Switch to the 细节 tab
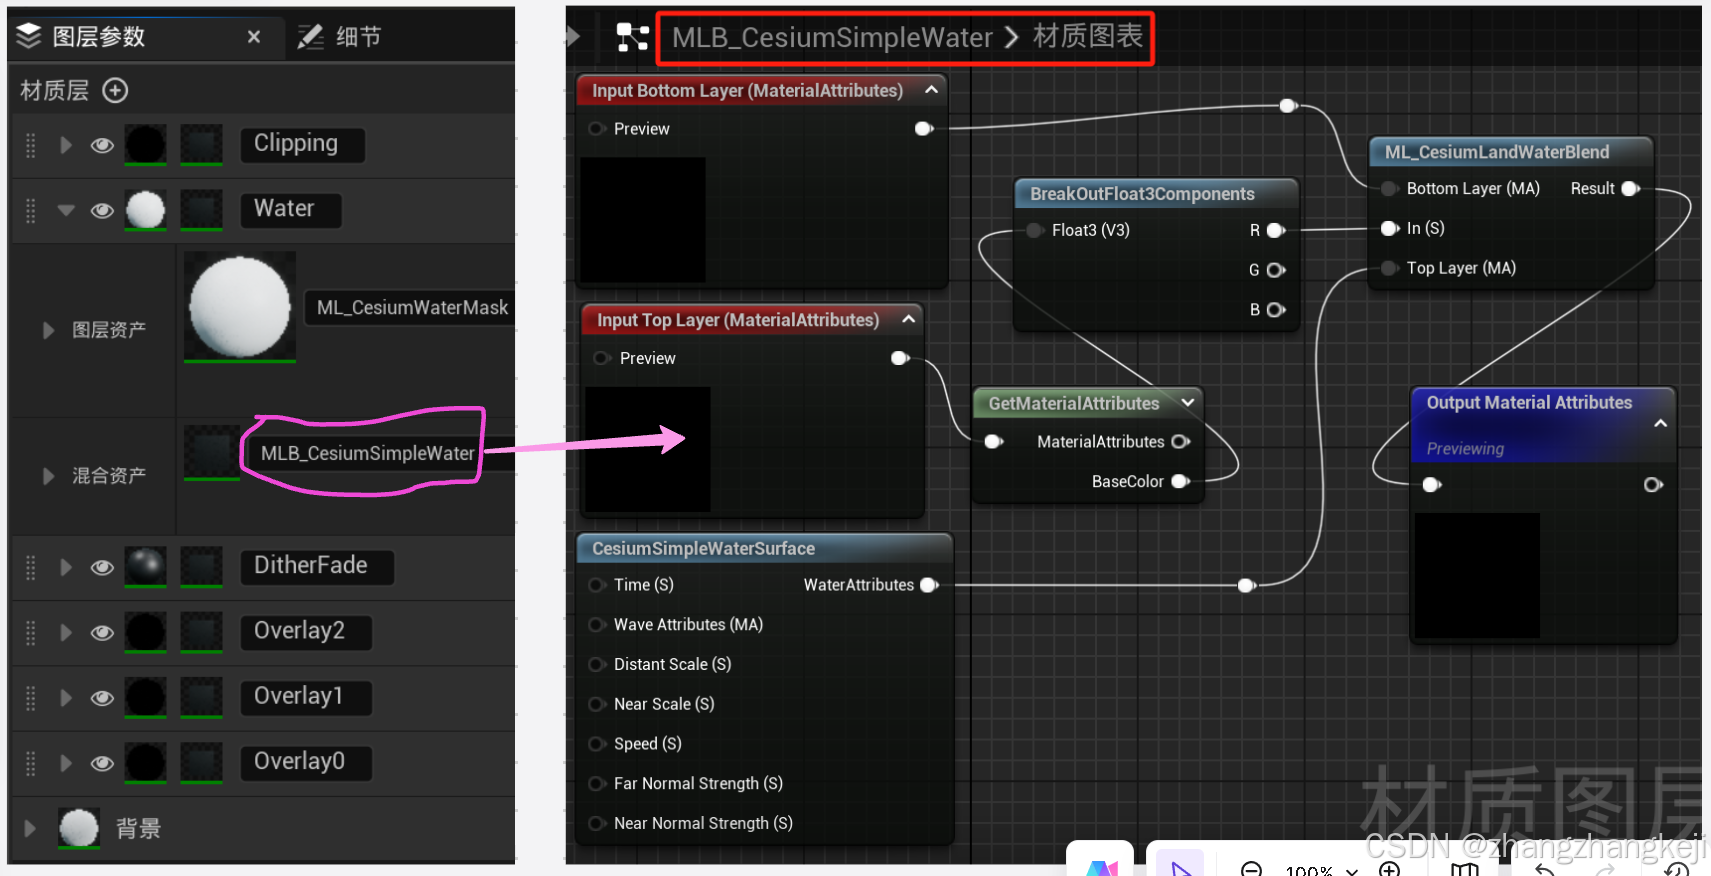 click(x=340, y=37)
